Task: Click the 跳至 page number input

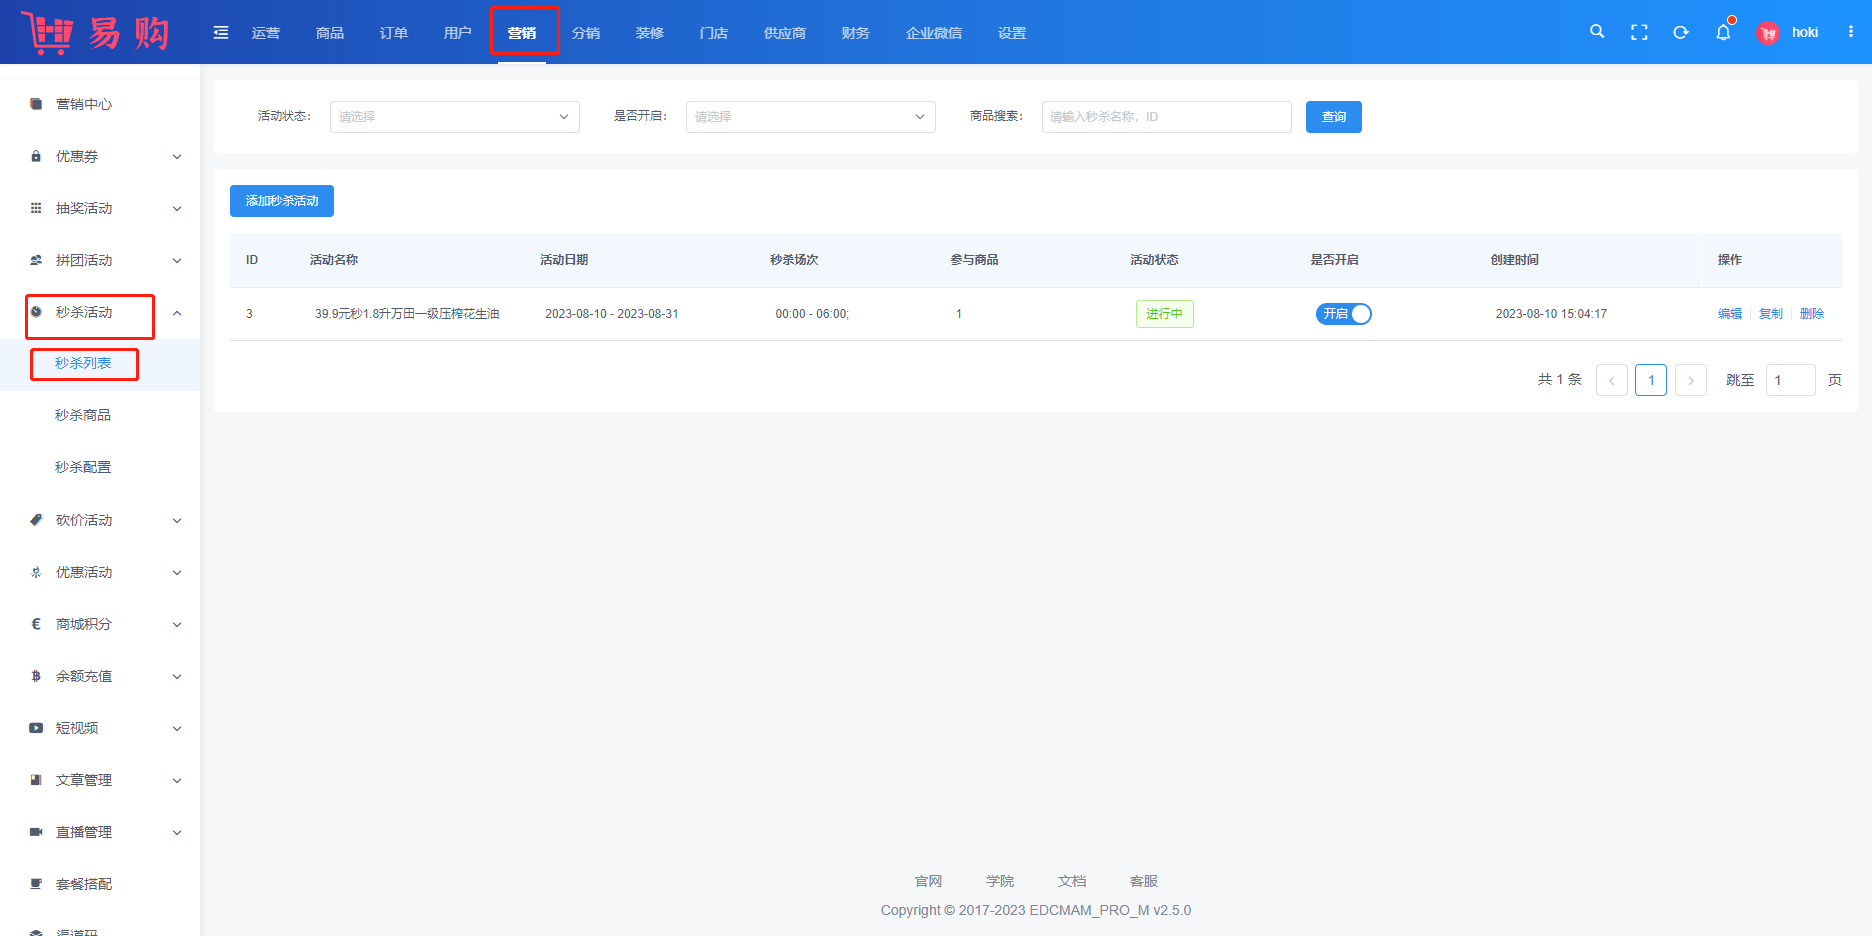Action: point(1789,380)
